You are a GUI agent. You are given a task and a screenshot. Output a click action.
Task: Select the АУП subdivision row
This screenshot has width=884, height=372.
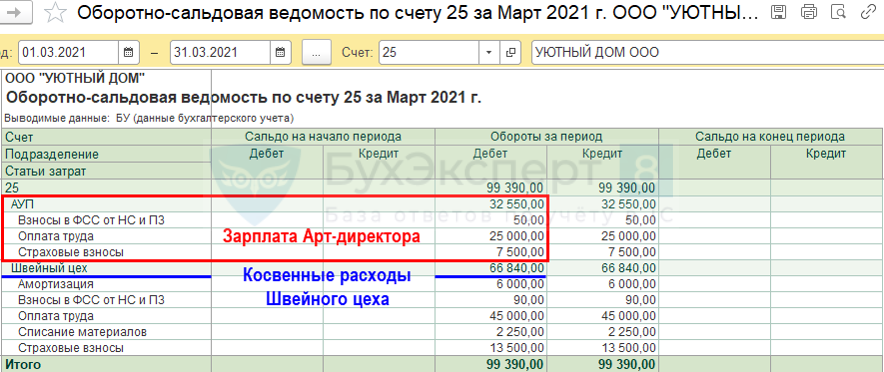point(442,203)
